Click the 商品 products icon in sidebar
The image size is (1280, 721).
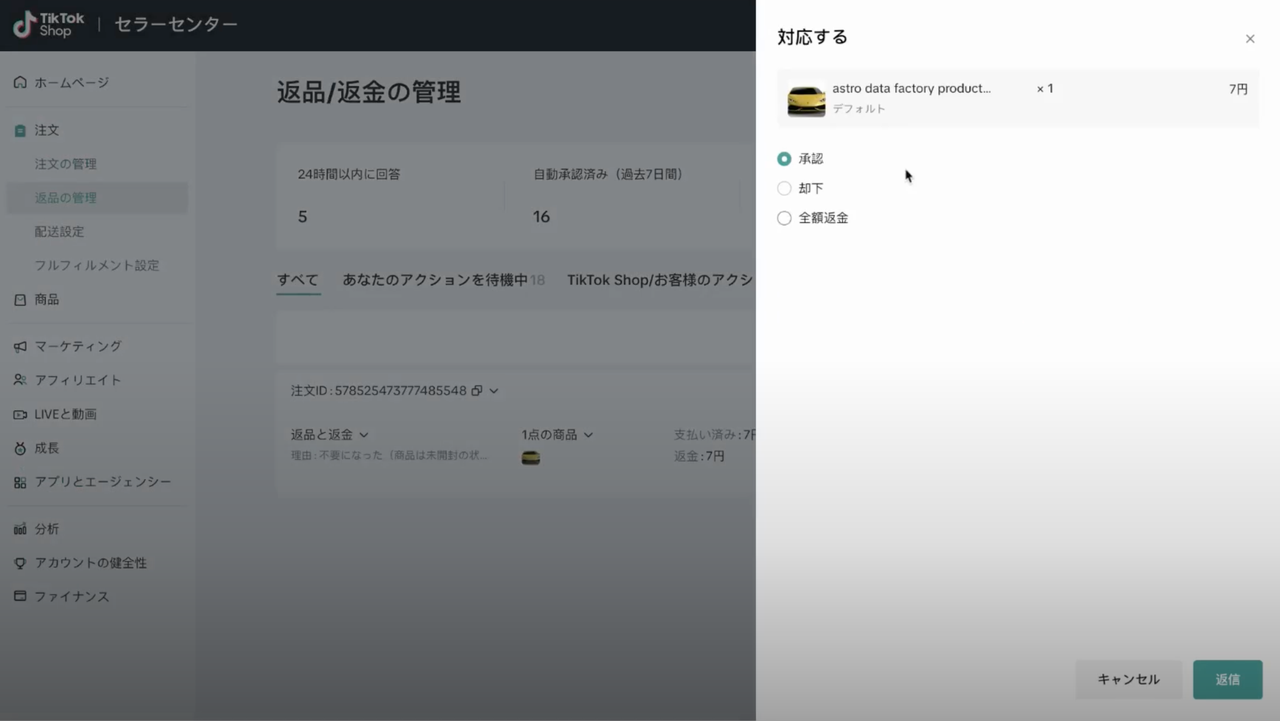click(x=21, y=299)
